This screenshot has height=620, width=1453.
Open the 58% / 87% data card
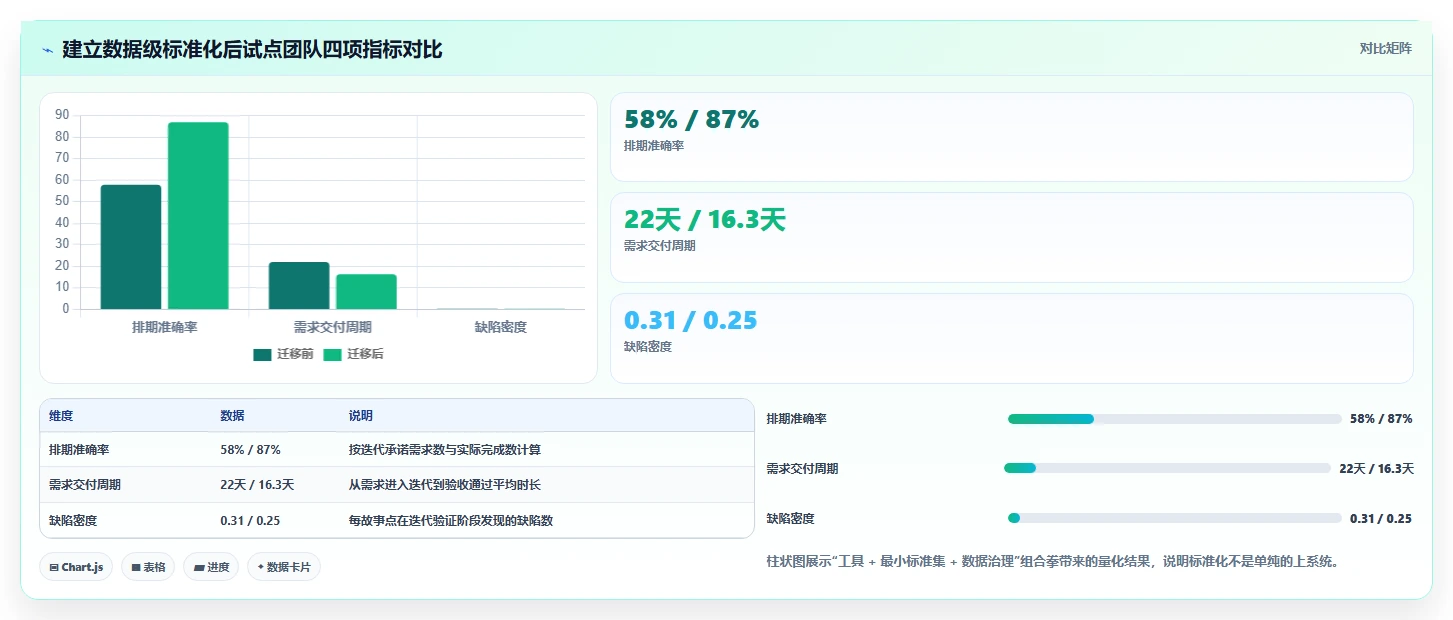[x=1011, y=137]
